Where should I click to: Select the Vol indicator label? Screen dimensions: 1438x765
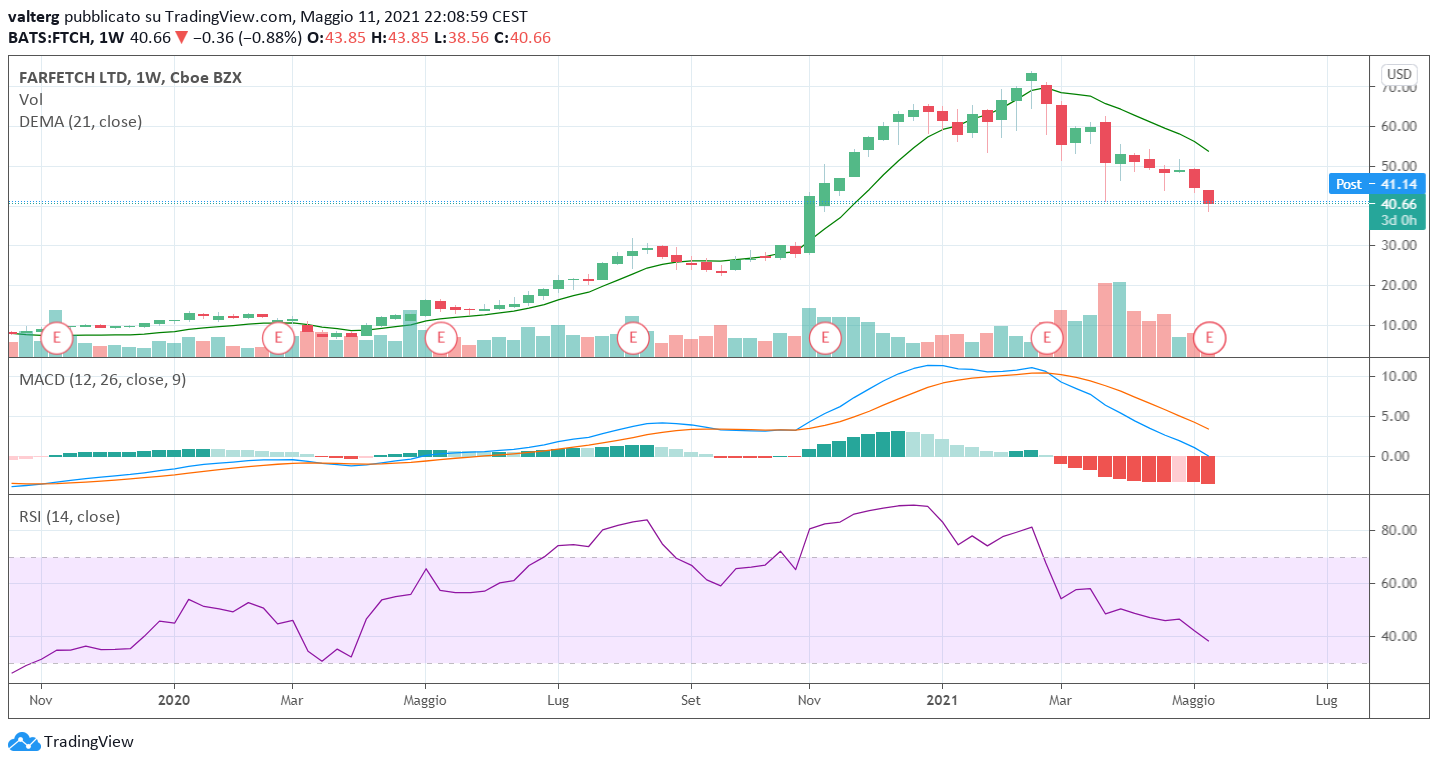(x=31, y=100)
